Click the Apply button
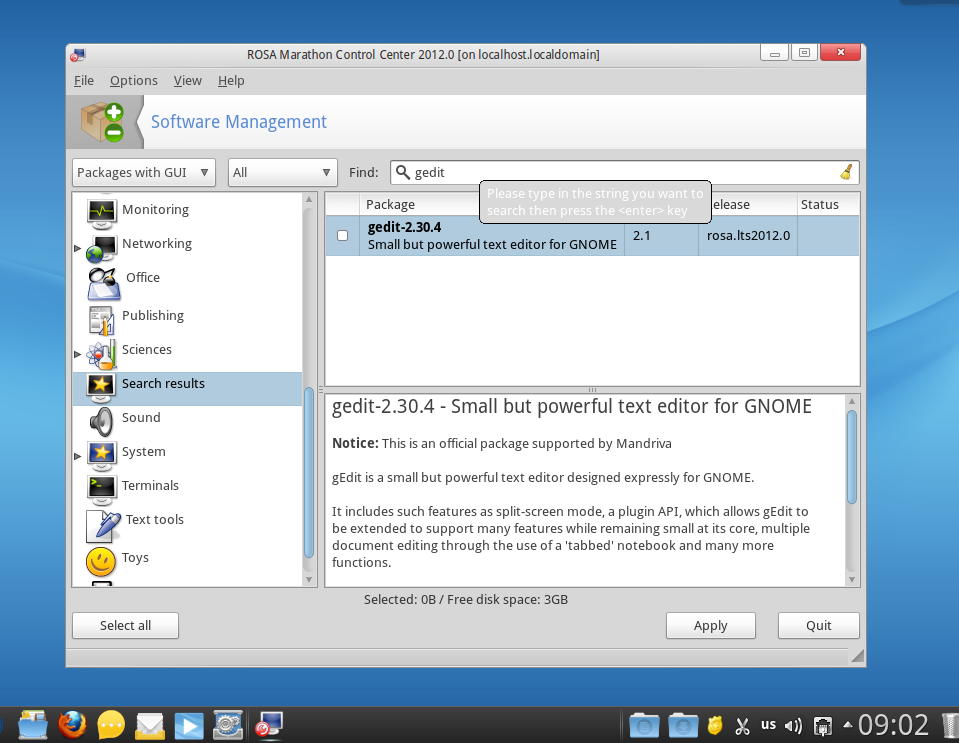Image resolution: width=959 pixels, height=743 pixels. (711, 626)
